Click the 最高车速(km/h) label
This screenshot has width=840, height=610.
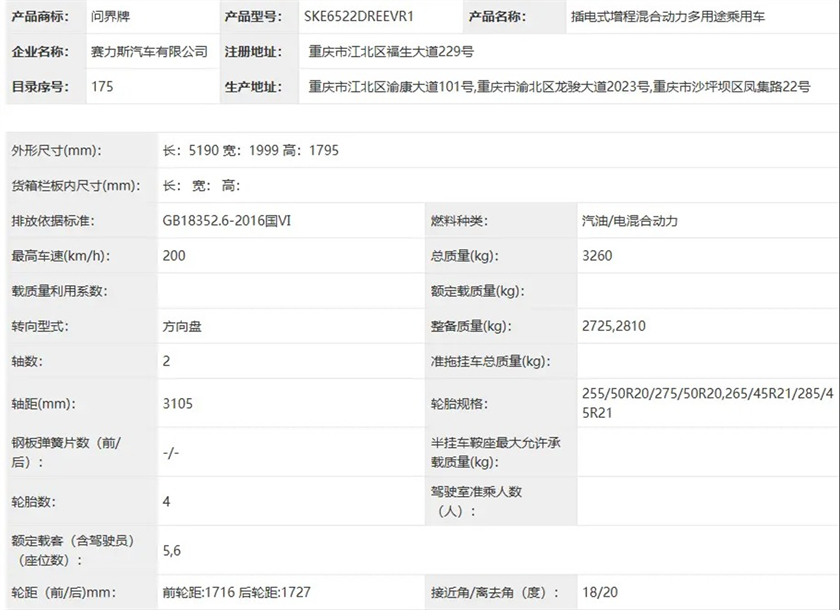coord(61,255)
